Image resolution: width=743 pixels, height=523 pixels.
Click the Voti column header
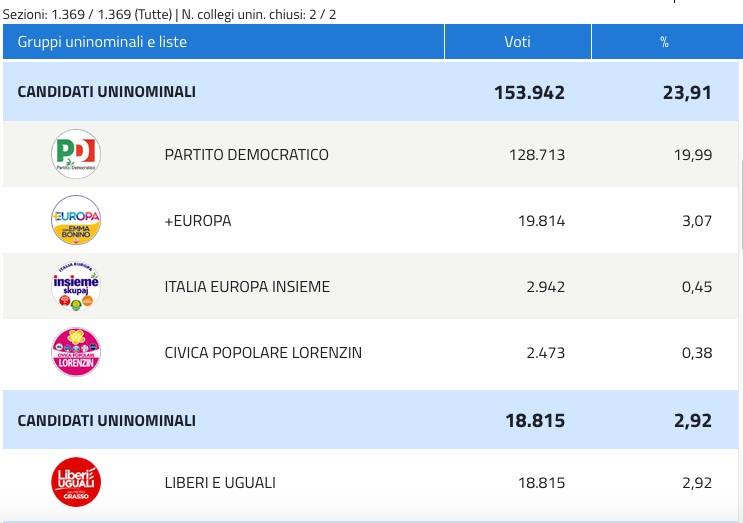click(x=517, y=42)
